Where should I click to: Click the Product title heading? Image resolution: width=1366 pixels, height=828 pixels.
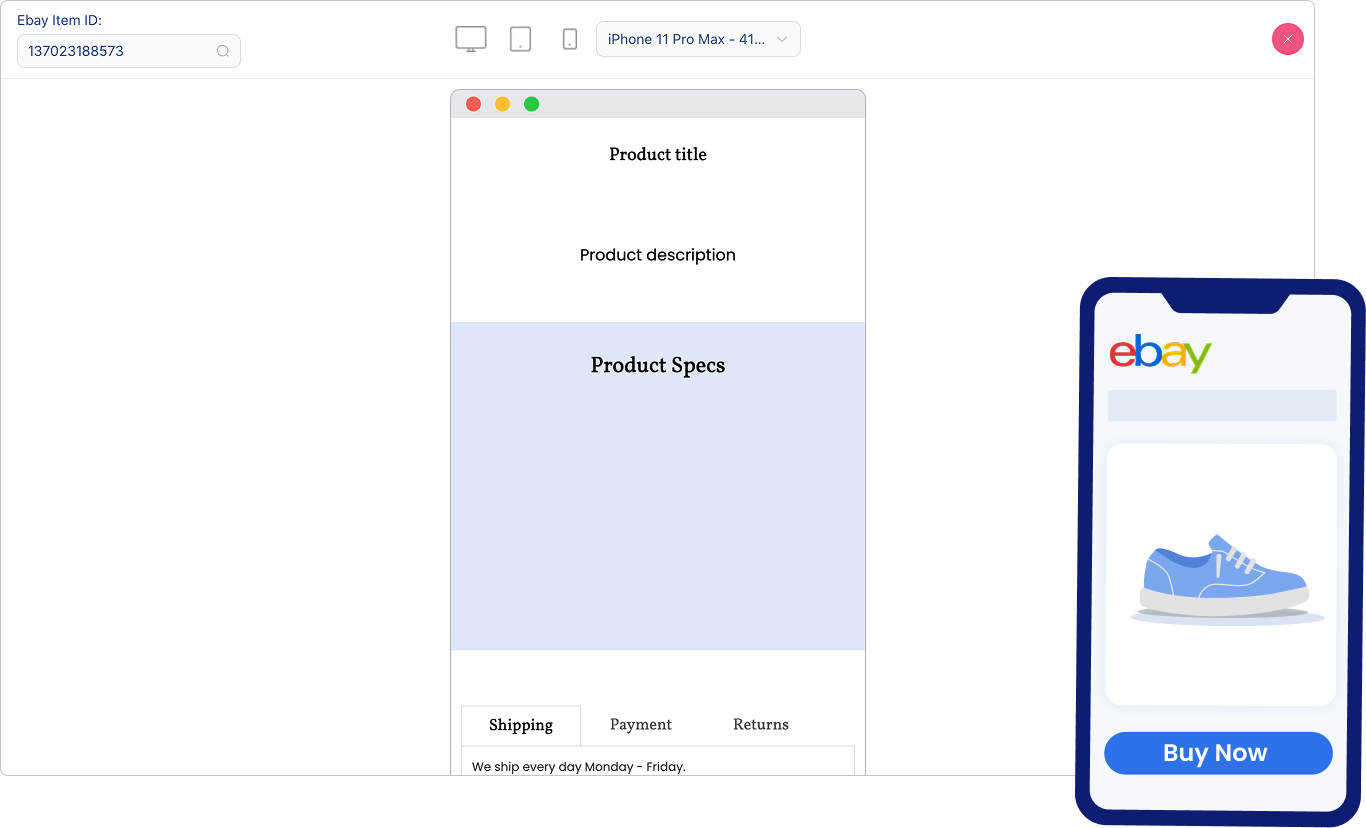(x=658, y=154)
